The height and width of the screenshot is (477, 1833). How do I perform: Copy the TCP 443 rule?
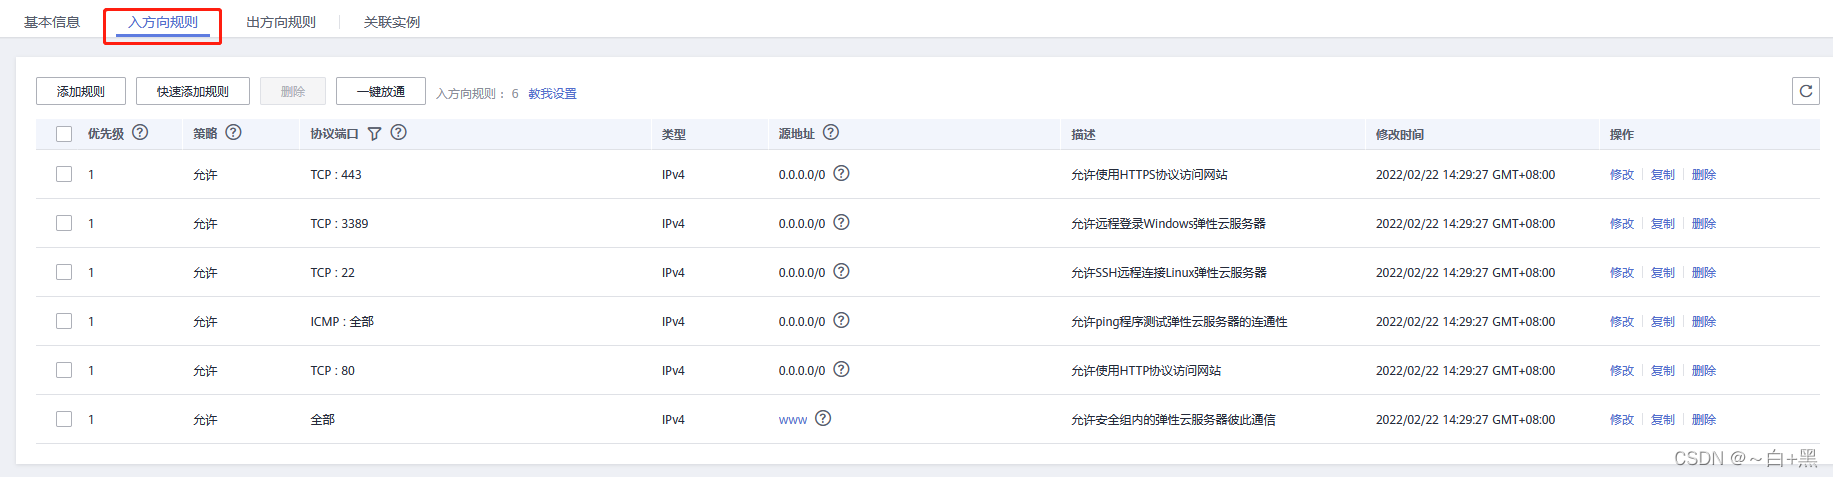pyautogui.click(x=1663, y=174)
